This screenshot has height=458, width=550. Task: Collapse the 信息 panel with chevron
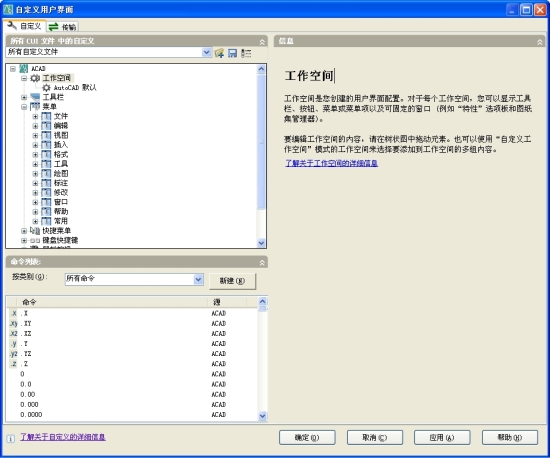click(540, 42)
